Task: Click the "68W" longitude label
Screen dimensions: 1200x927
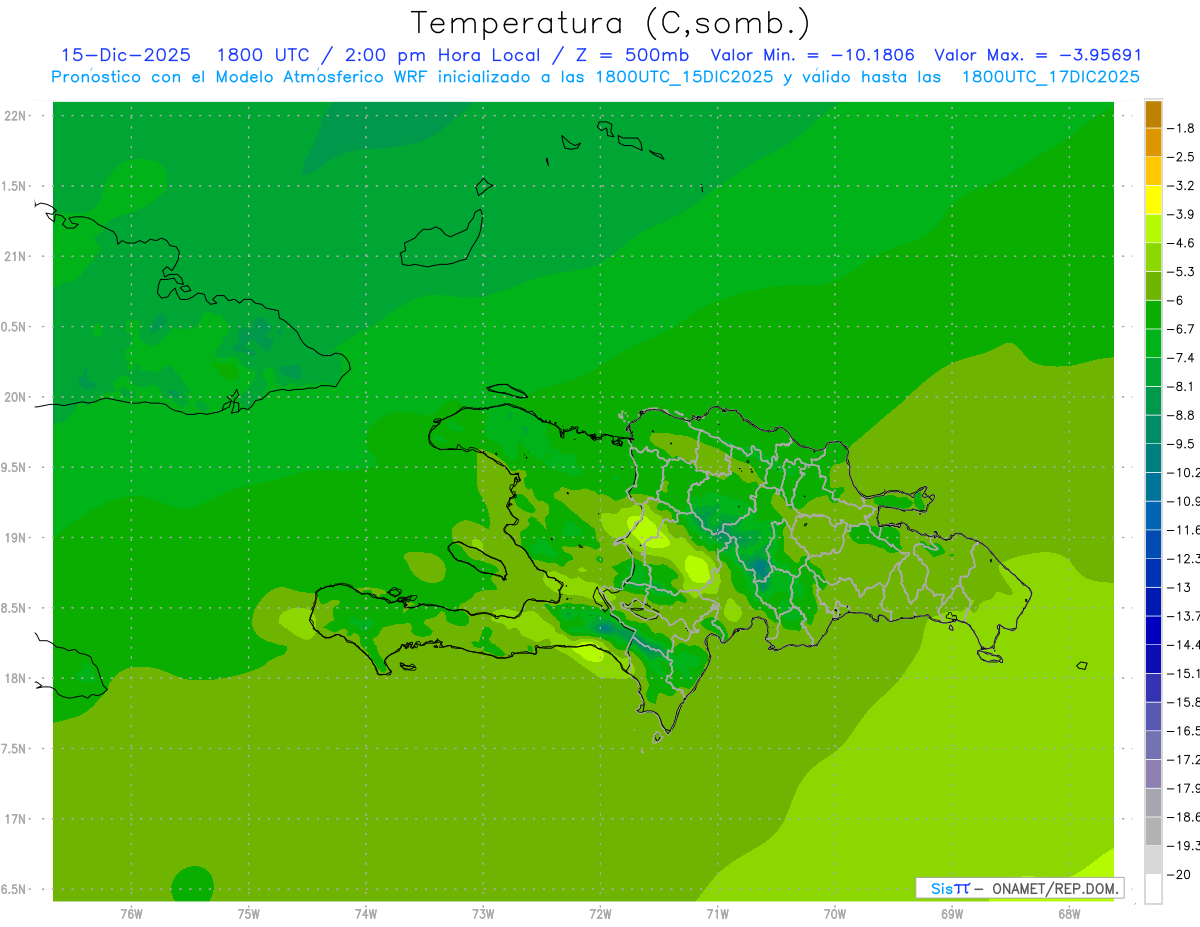Action: pyautogui.click(x=1069, y=913)
